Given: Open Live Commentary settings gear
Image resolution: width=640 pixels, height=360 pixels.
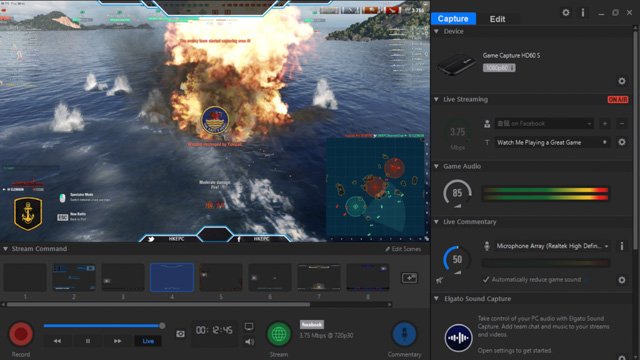Looking at the screenshot, I should point(622,280).
